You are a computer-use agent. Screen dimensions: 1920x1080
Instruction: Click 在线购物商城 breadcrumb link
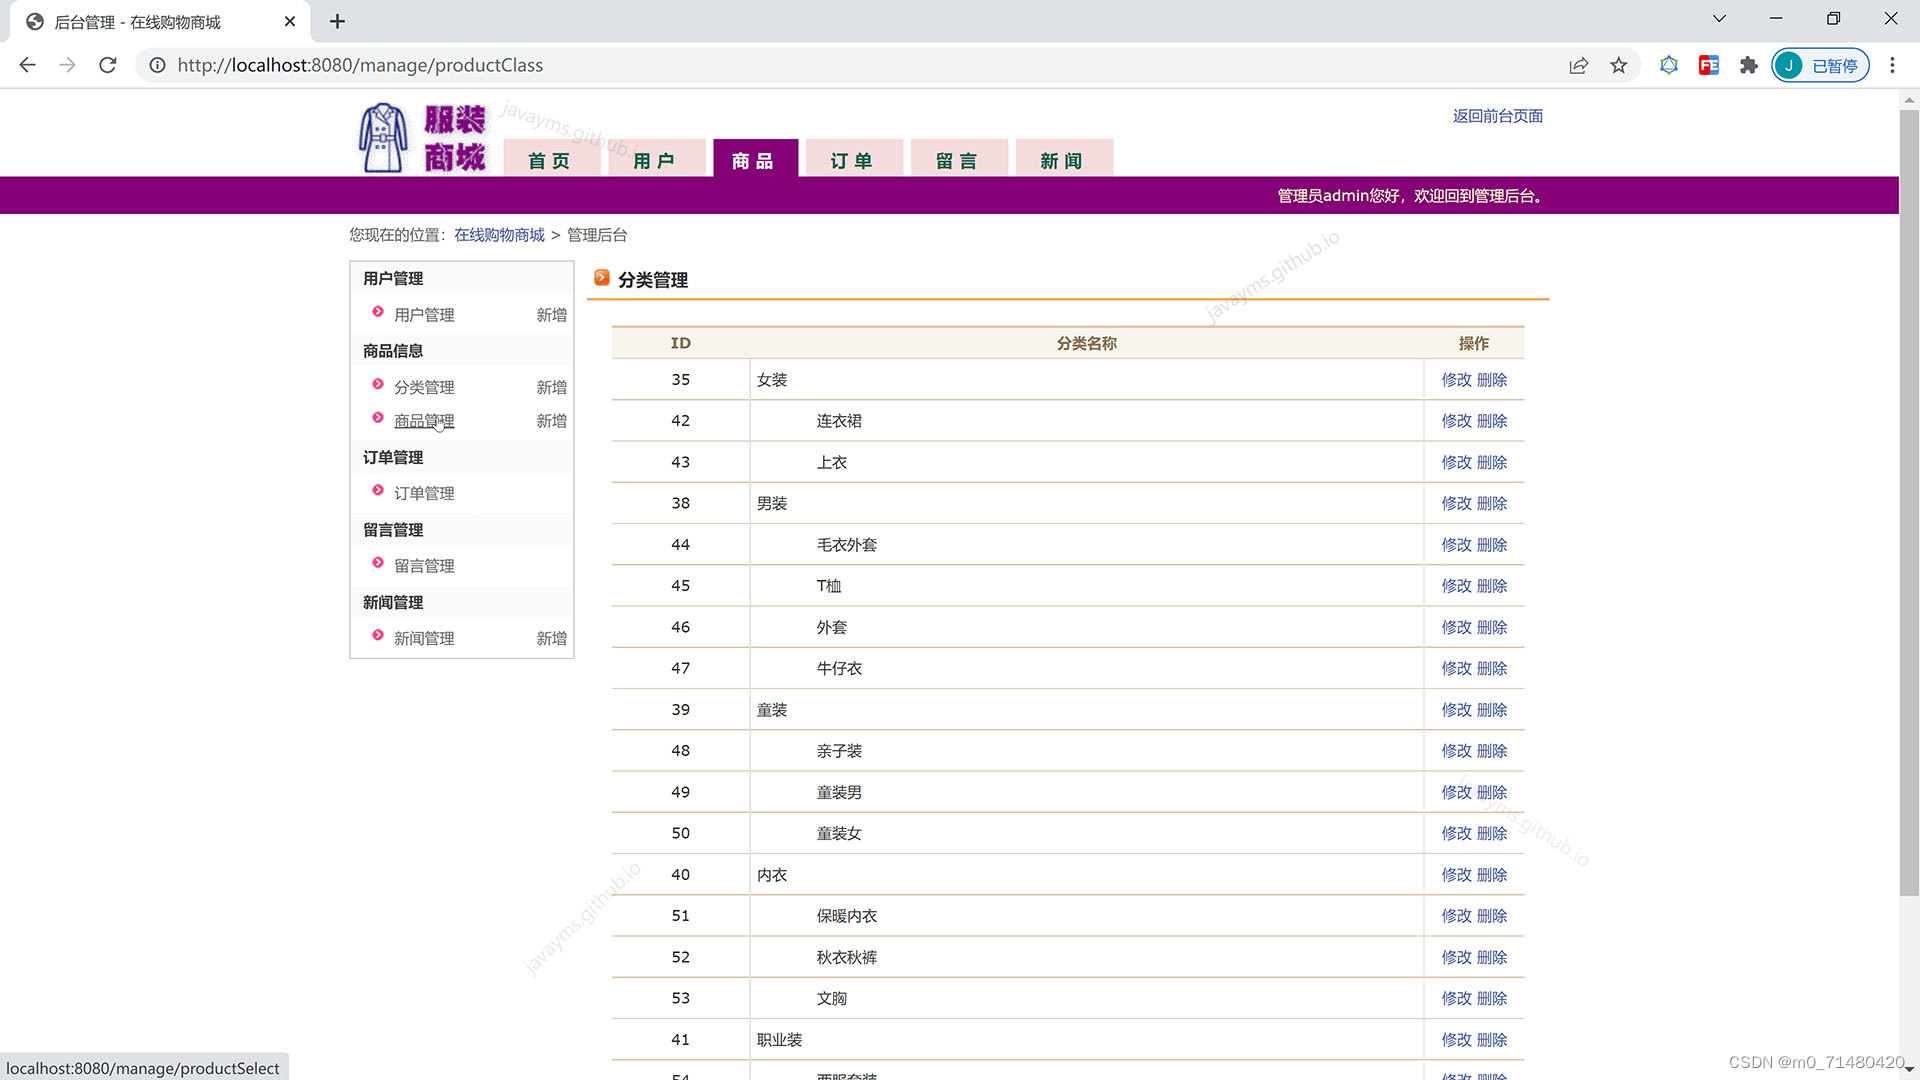(x=499, y=235)
